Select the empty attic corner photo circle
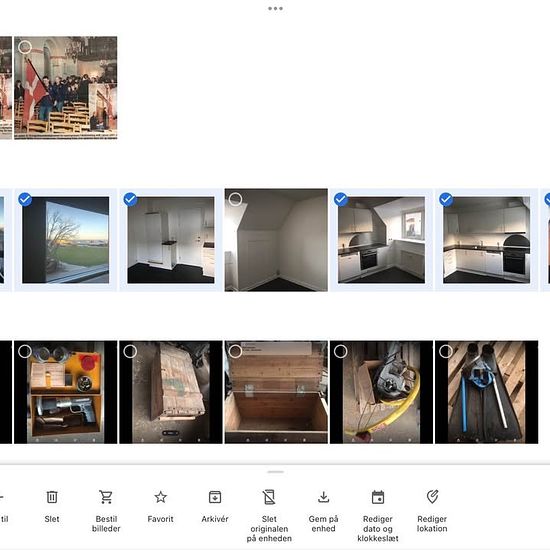550x550 pixels. pos(235,199)
